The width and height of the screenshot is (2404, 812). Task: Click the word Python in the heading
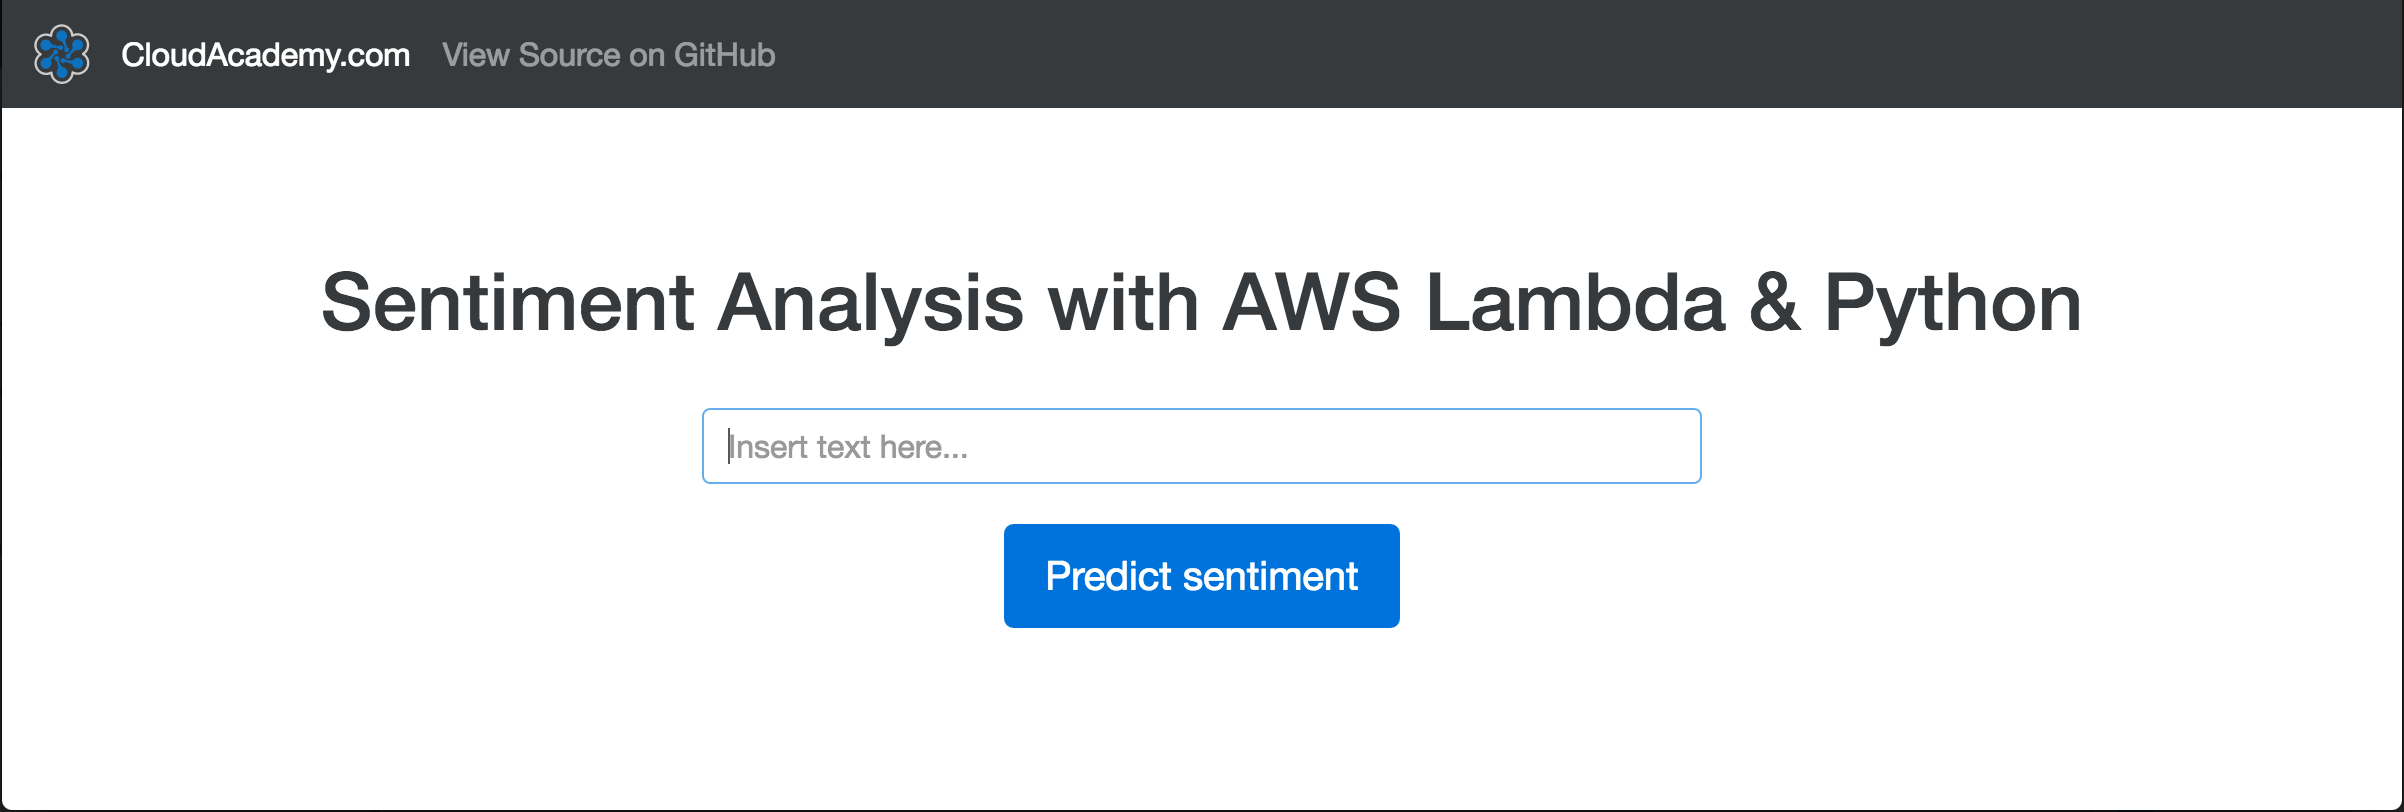click(x=1952, y=303)
